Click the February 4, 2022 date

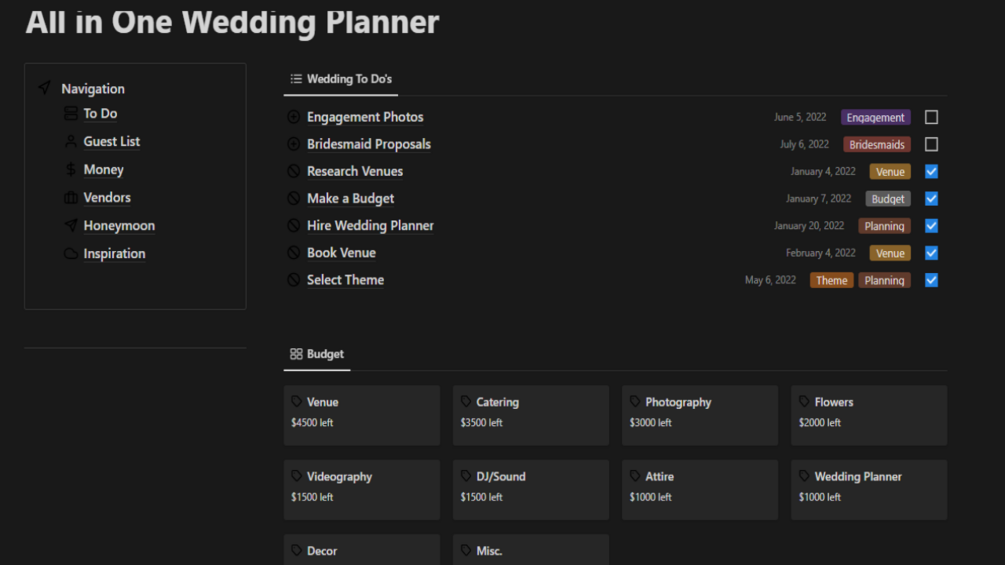[820, 253]
